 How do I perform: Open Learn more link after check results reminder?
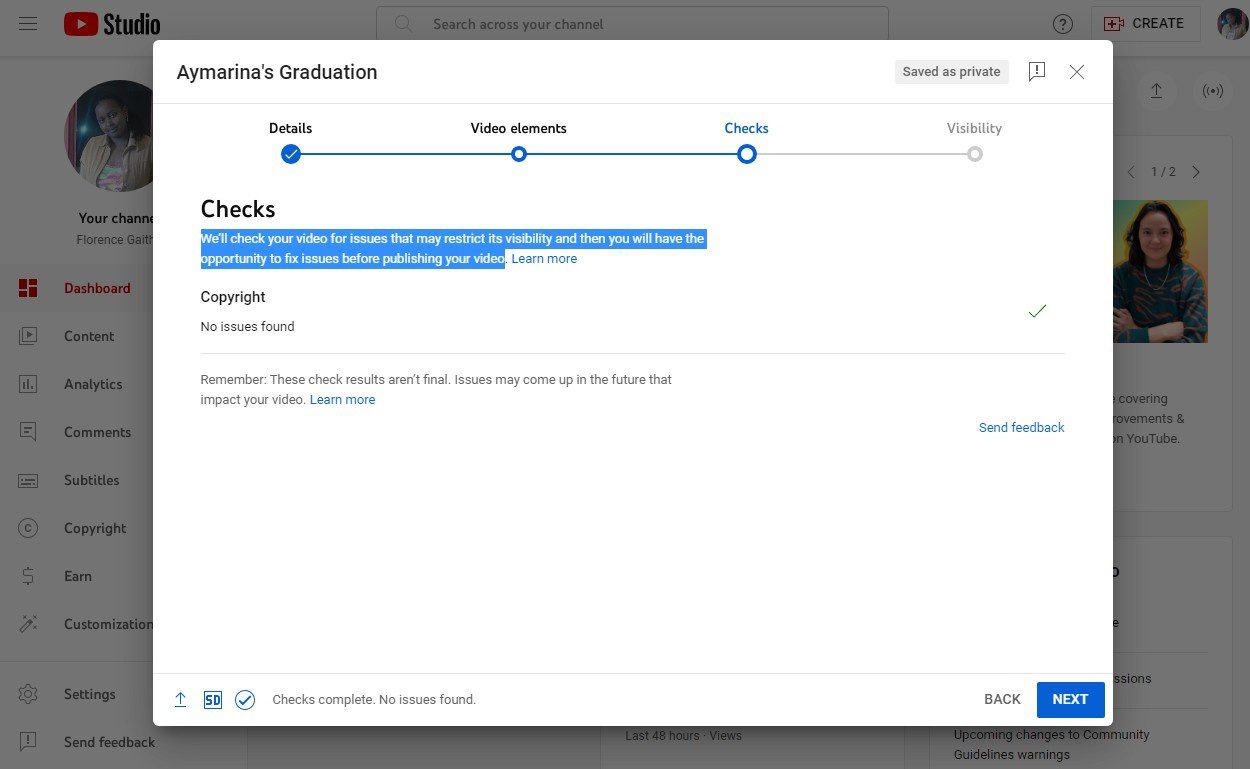coord(342,400)
